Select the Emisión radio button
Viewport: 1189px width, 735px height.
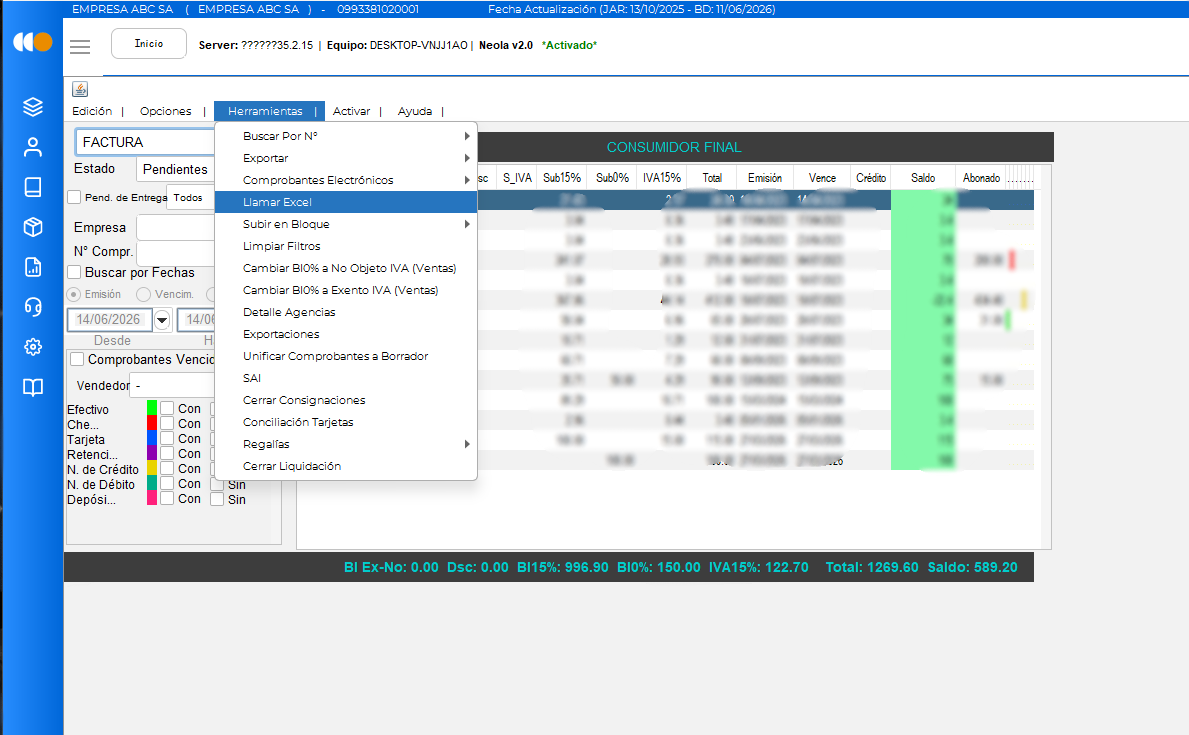74,294
